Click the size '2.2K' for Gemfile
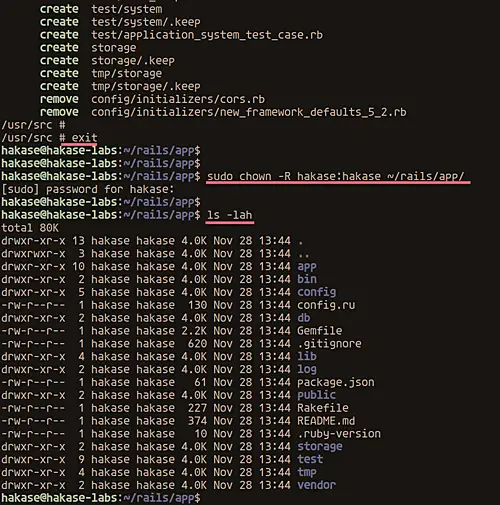The width and height of the screenshot is (500, 505). [x=194, y=331]
